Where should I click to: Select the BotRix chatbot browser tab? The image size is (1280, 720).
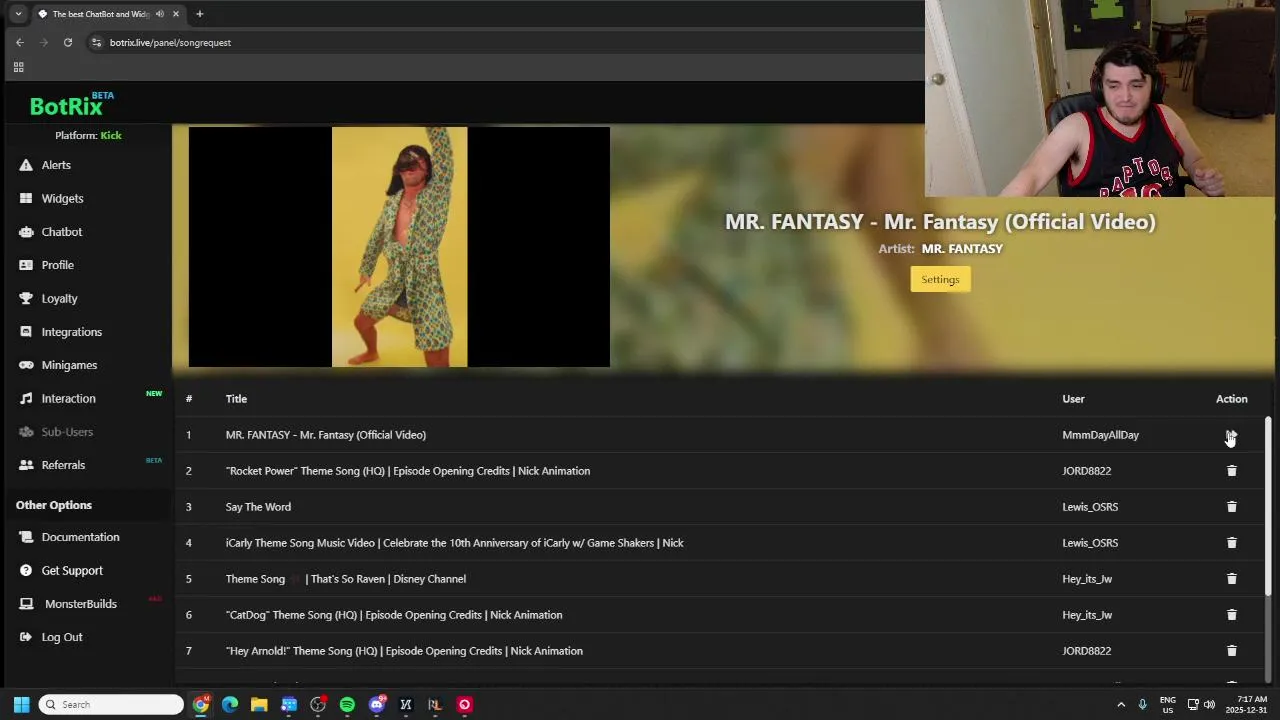point(100,14)
